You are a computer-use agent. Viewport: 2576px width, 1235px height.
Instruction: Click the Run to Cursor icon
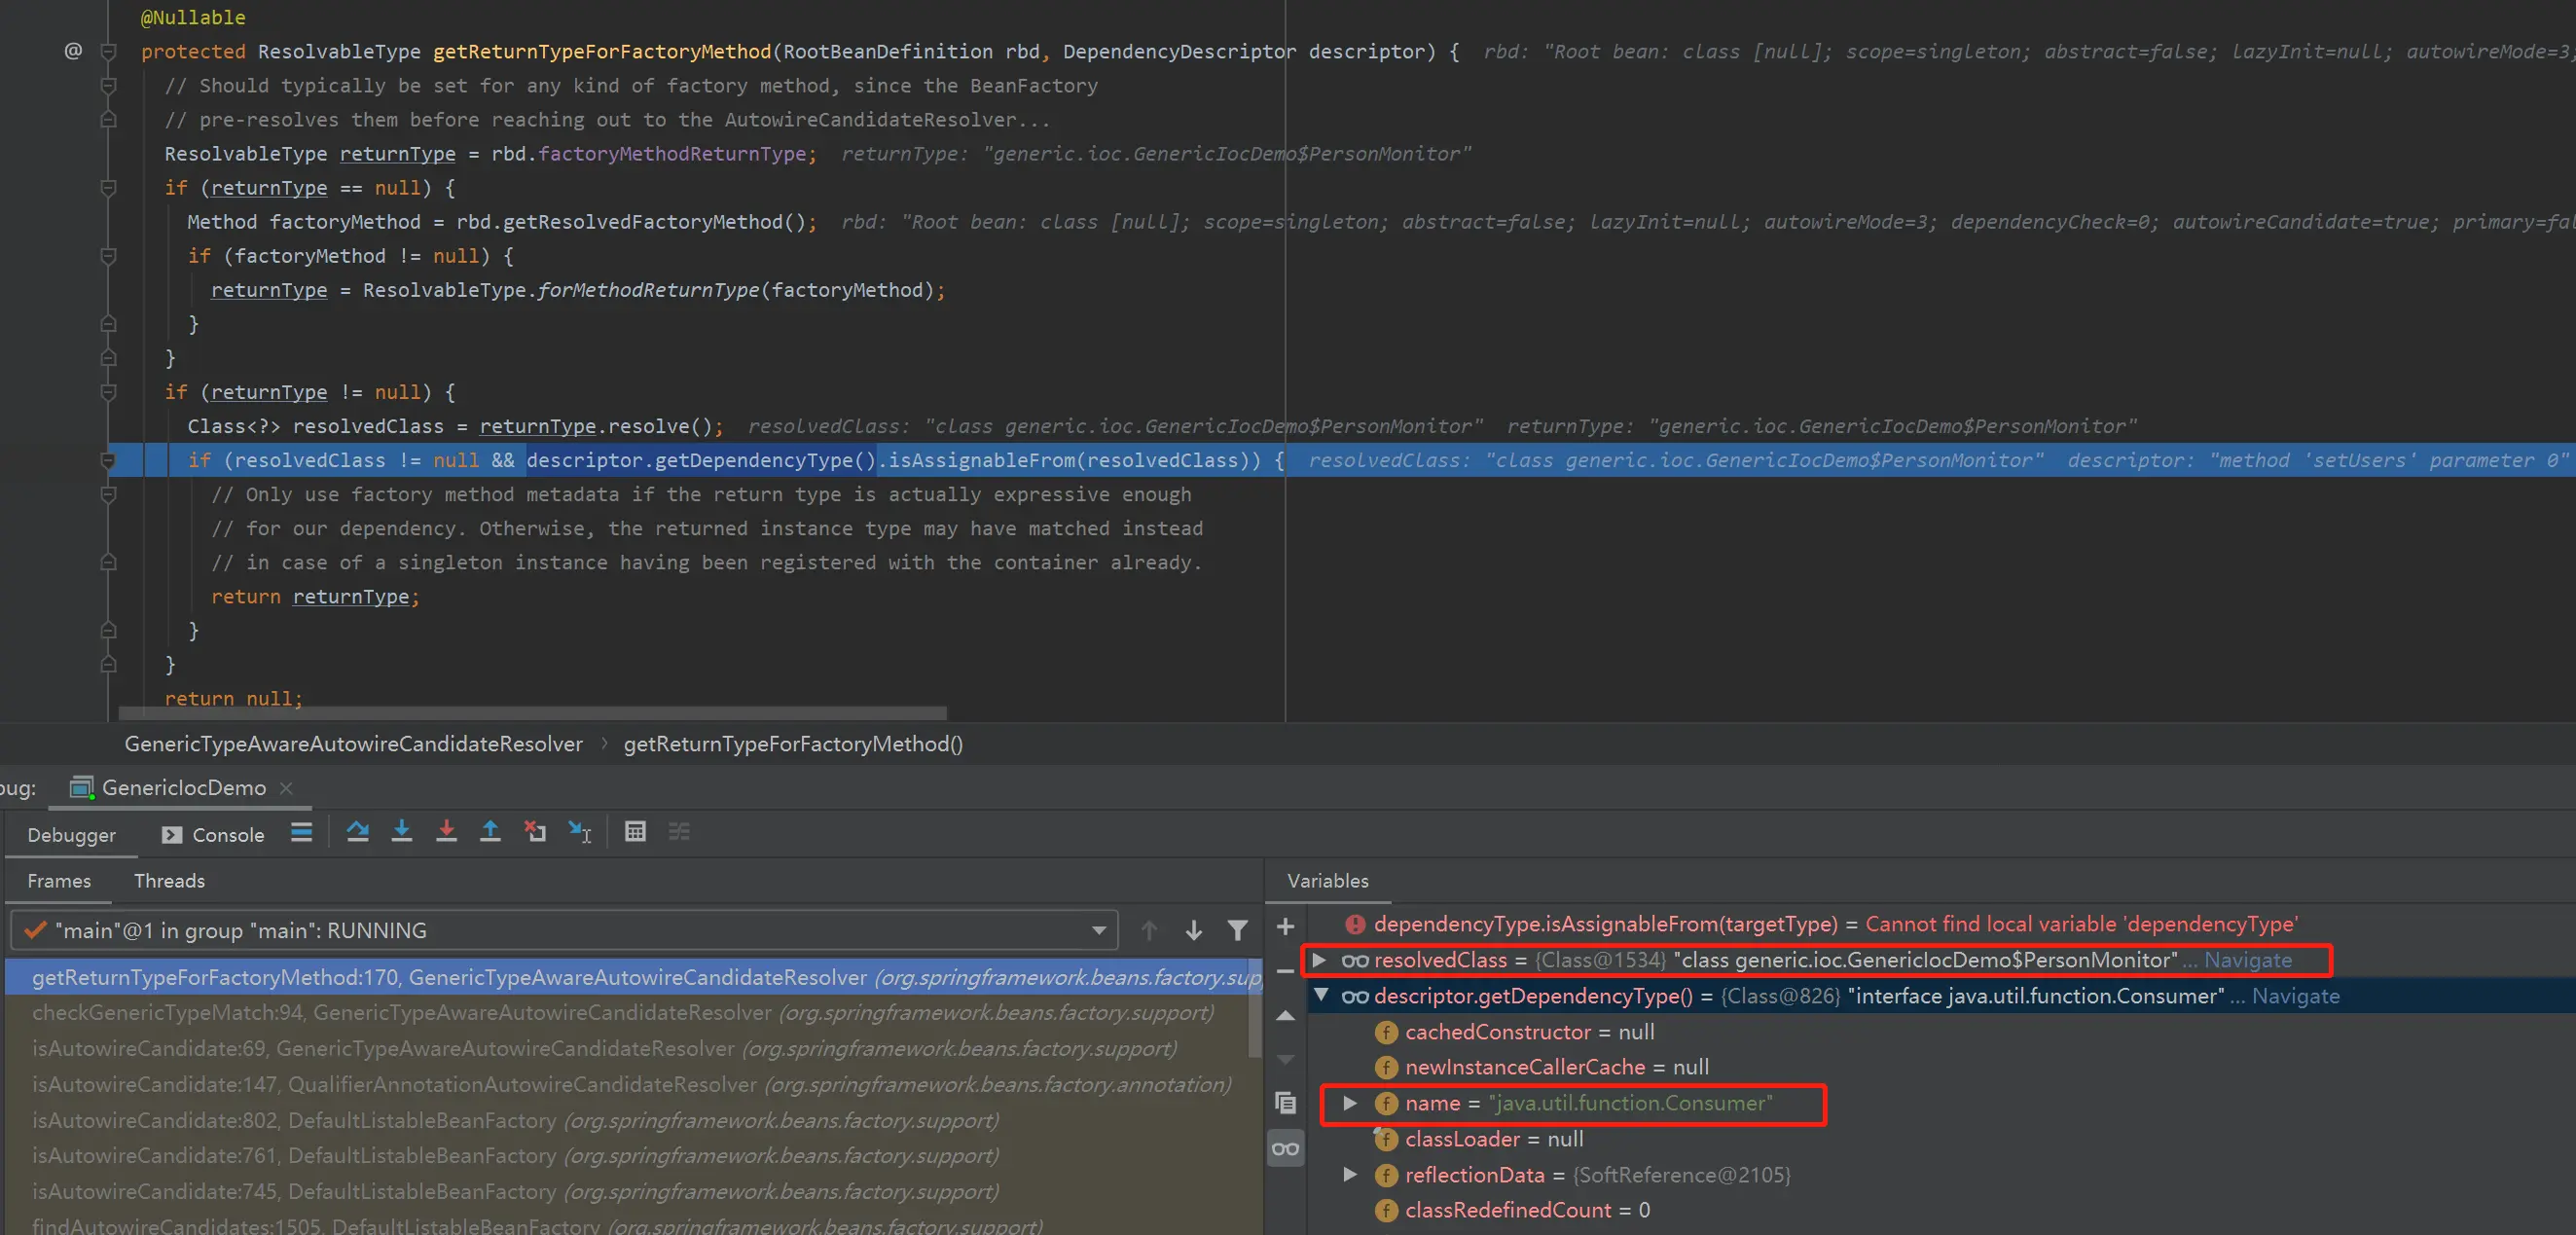(580, 831)
